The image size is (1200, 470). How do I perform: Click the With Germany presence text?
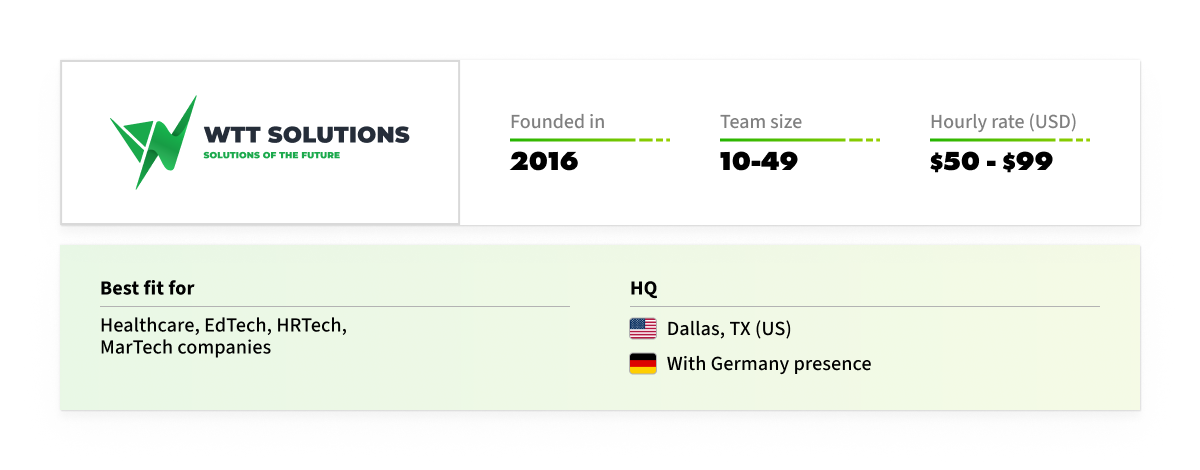tap(769, 364)
